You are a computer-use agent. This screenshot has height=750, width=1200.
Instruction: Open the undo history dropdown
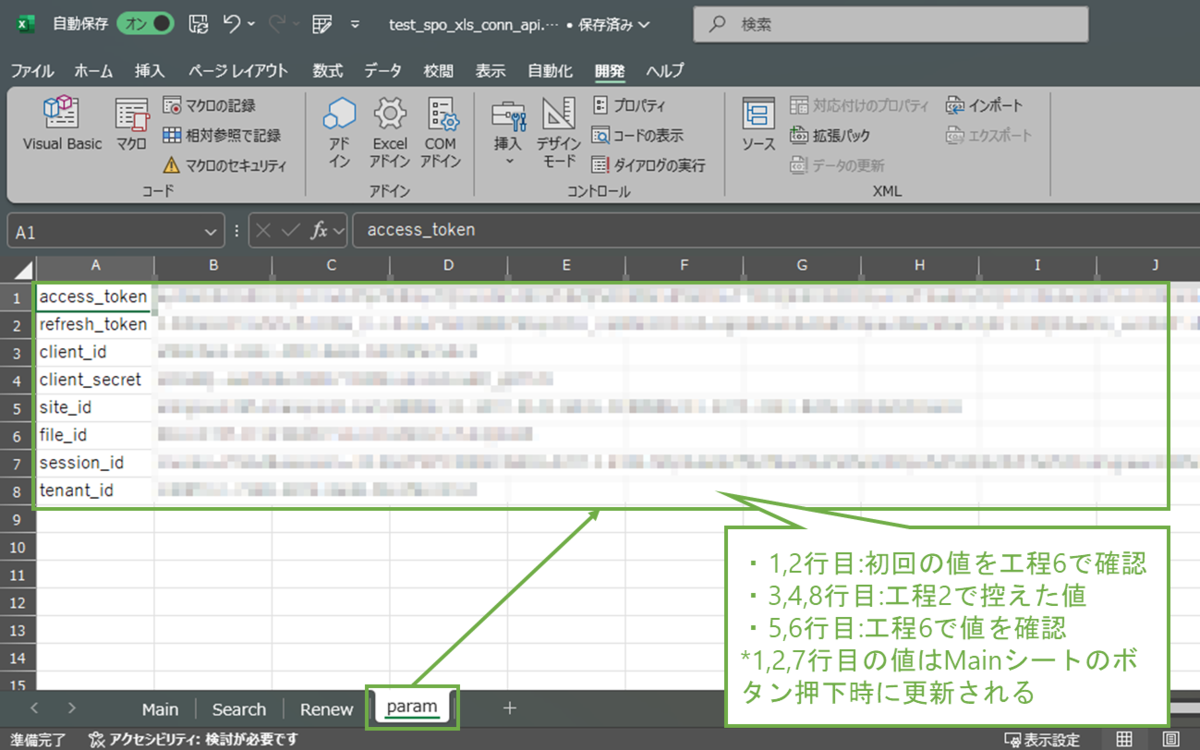point(250,24)
